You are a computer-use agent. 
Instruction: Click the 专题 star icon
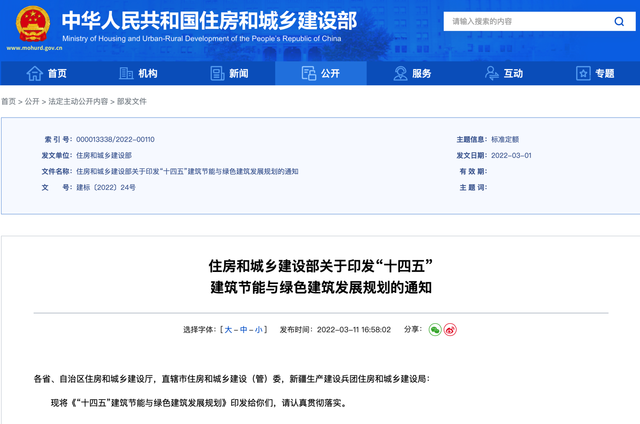pos(583,73)
